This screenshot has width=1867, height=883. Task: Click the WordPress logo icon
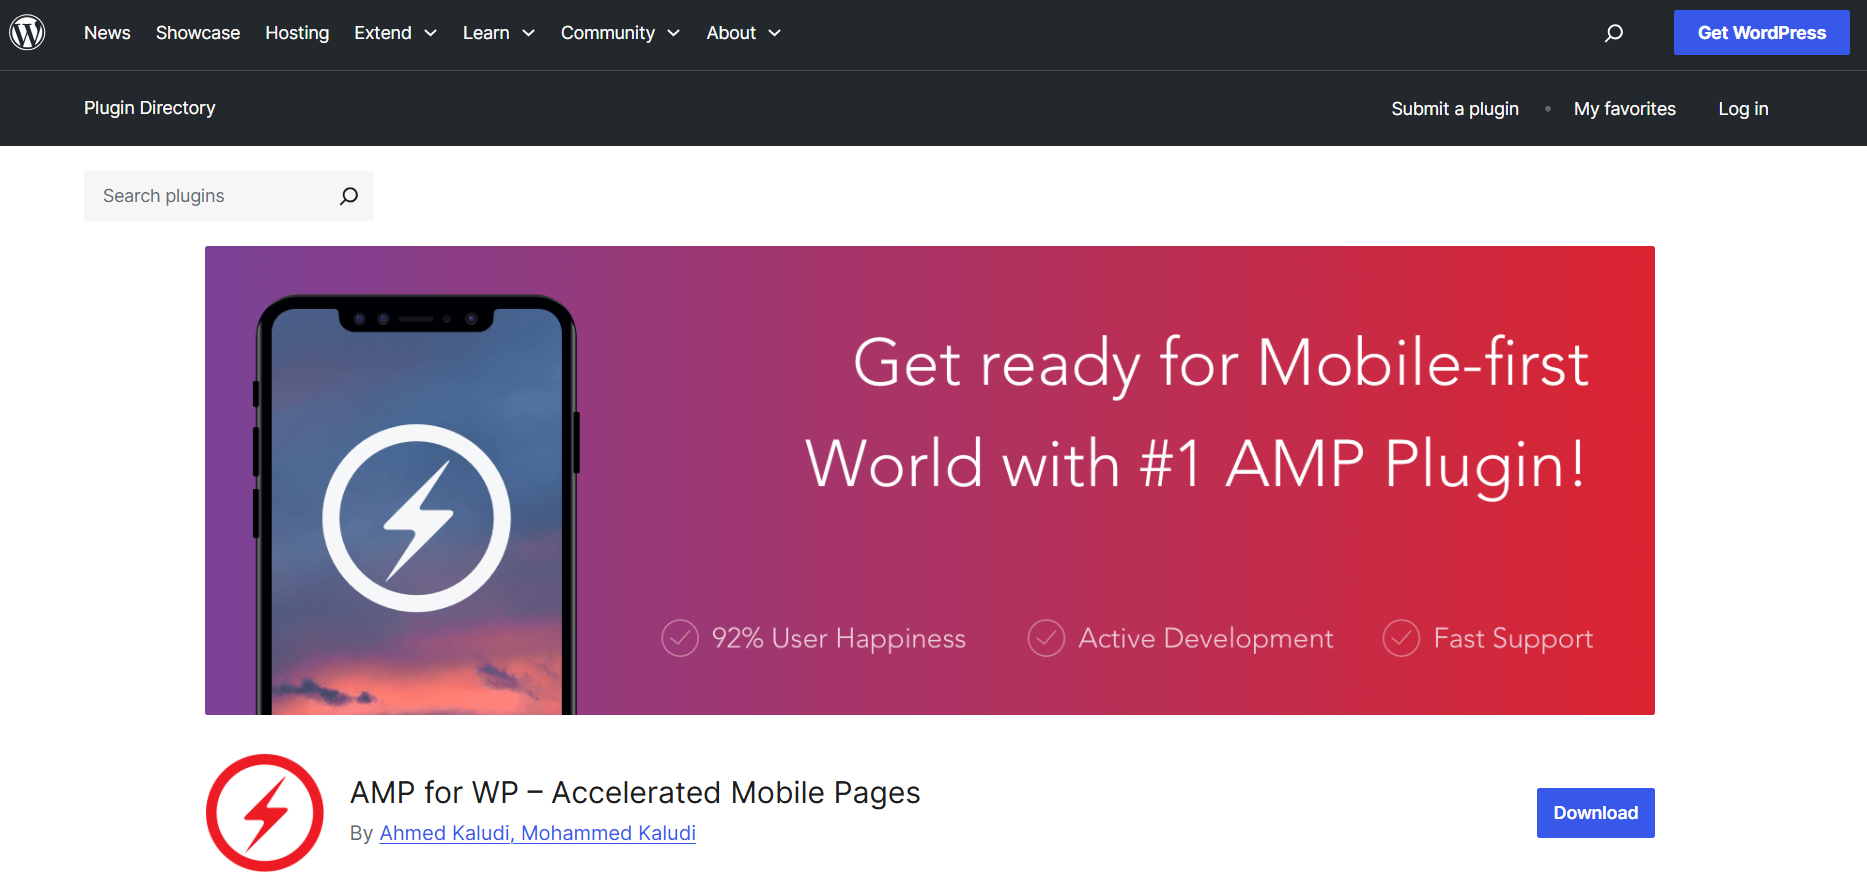point(27,33)
